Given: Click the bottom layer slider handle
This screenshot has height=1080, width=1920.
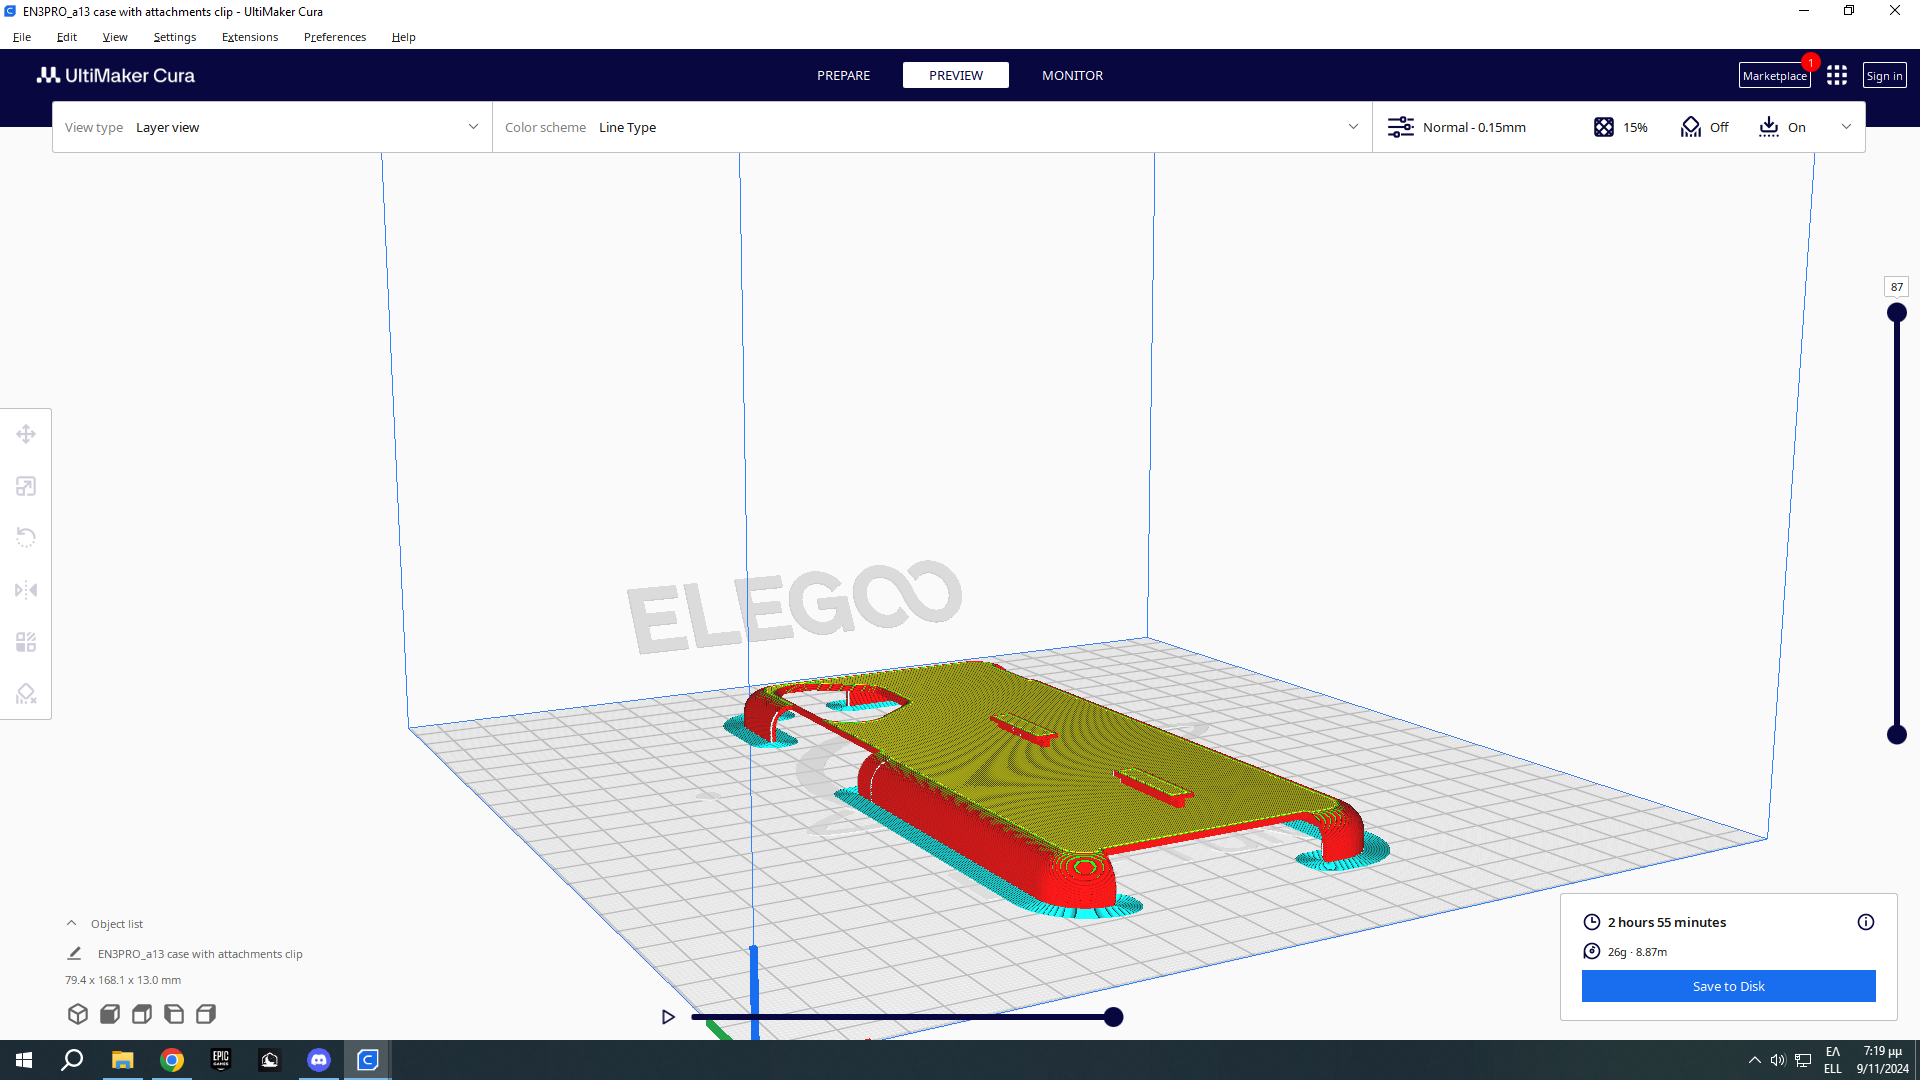Looking at the screenshot, I should [1897, 735].
